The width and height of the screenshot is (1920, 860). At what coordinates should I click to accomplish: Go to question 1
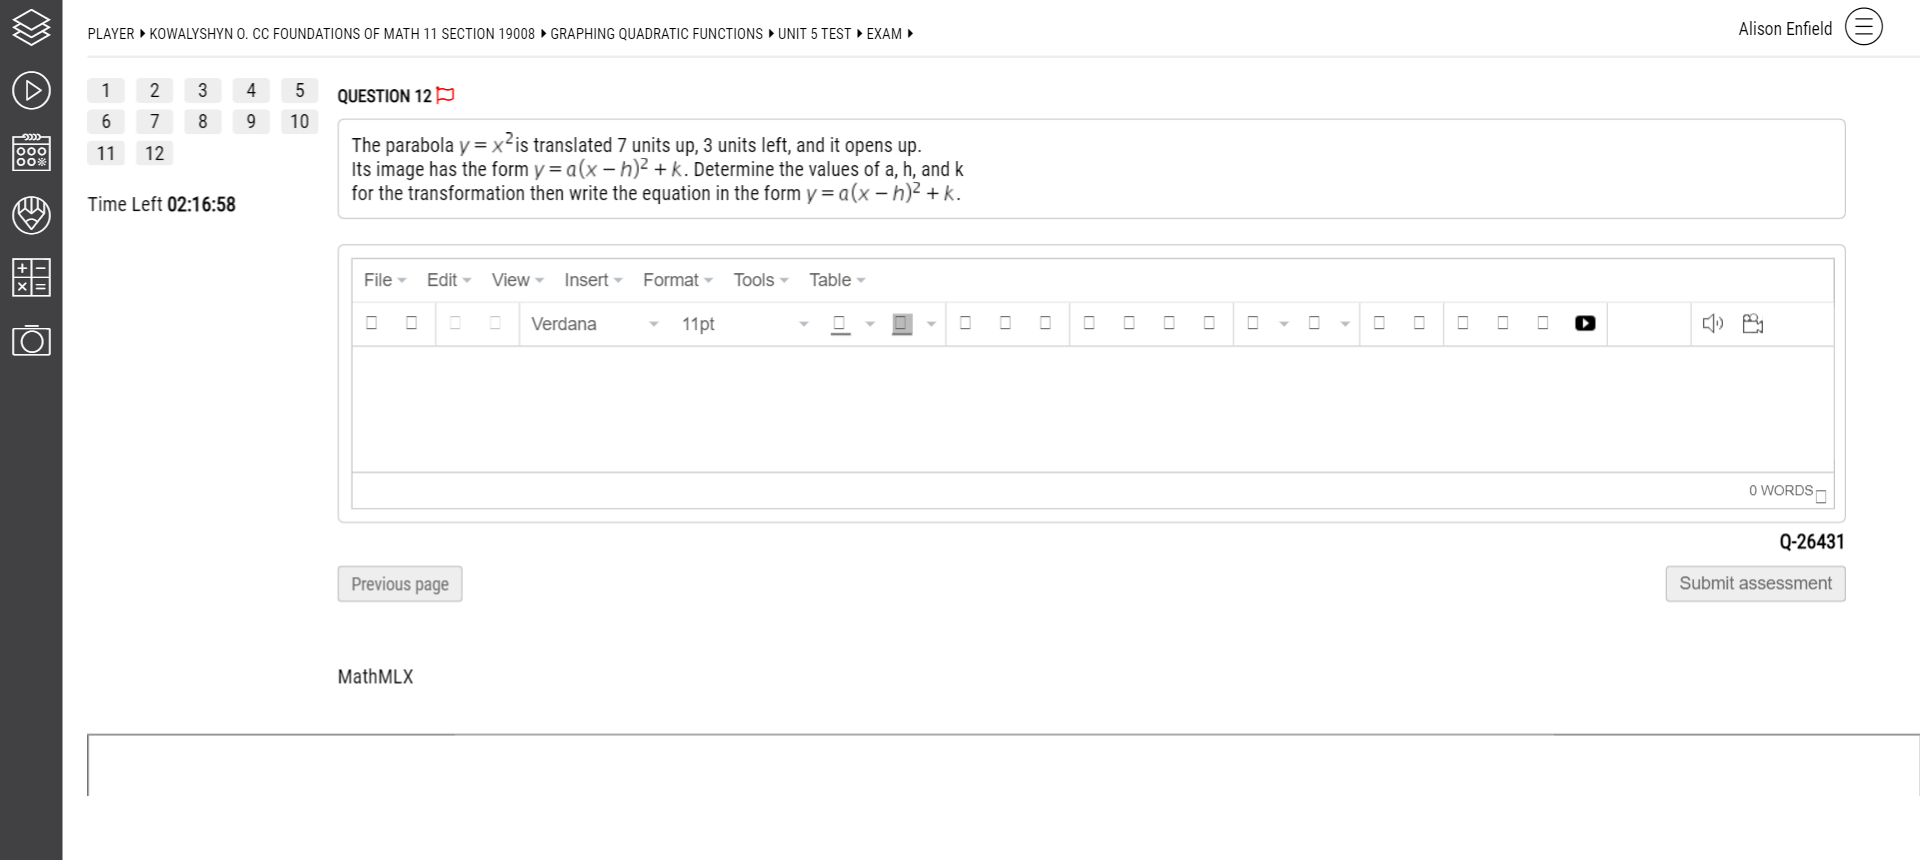[x=106, y=90]
